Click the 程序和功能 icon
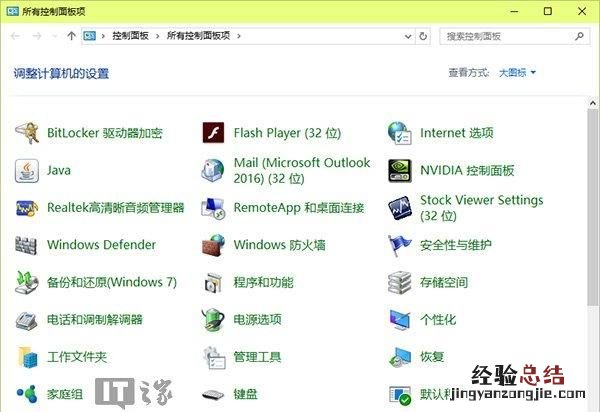 point(213,282)
